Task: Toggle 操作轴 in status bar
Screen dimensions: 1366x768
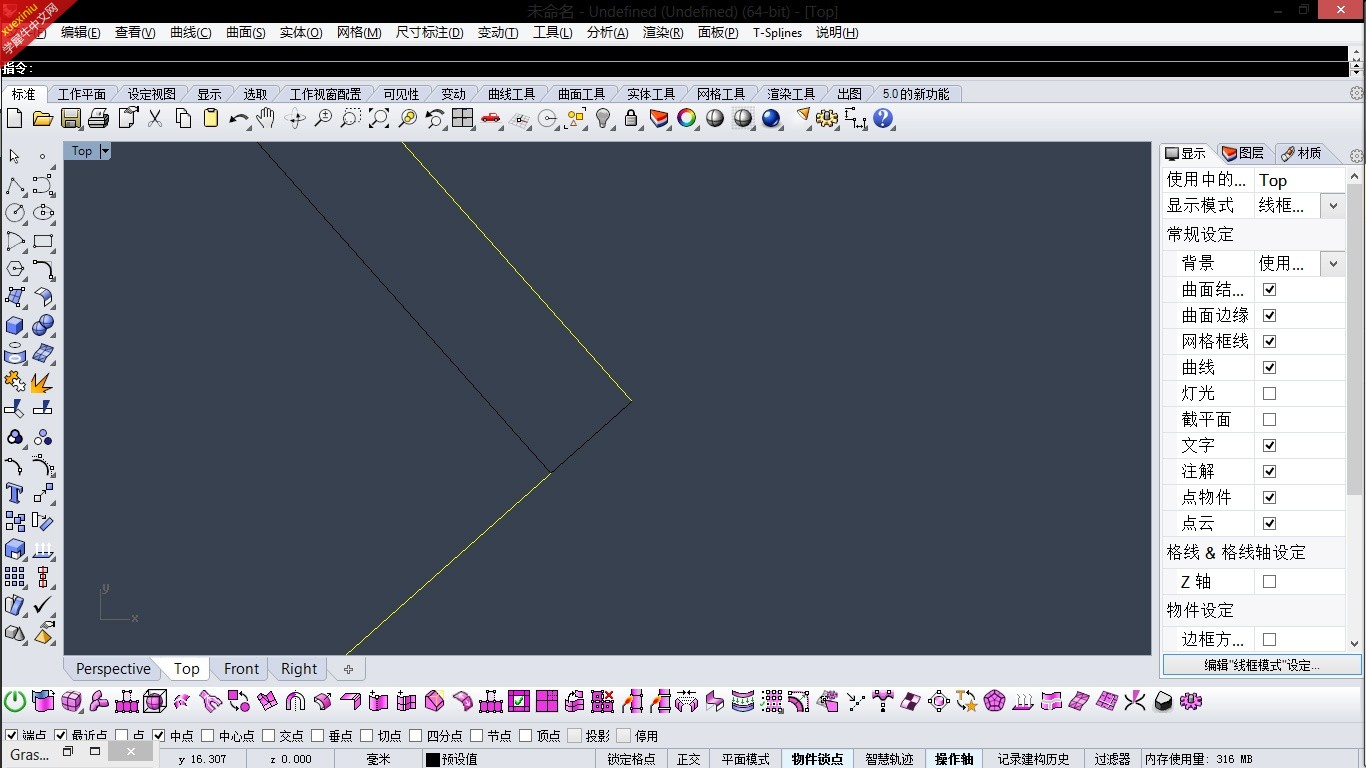Action: click(954, 759)
